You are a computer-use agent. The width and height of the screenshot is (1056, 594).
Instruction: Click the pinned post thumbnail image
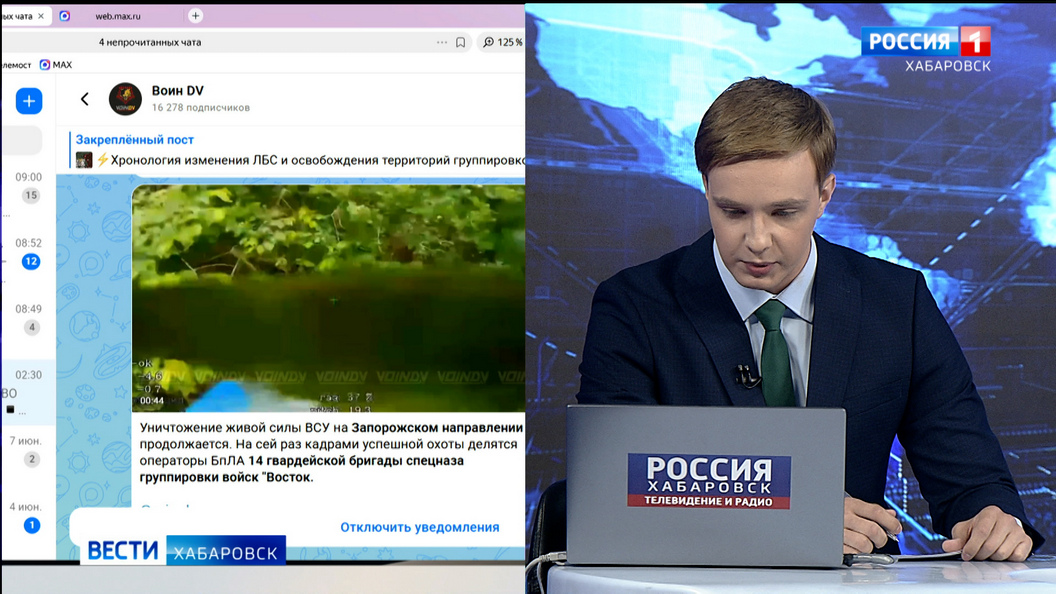[x=84, y=160]
